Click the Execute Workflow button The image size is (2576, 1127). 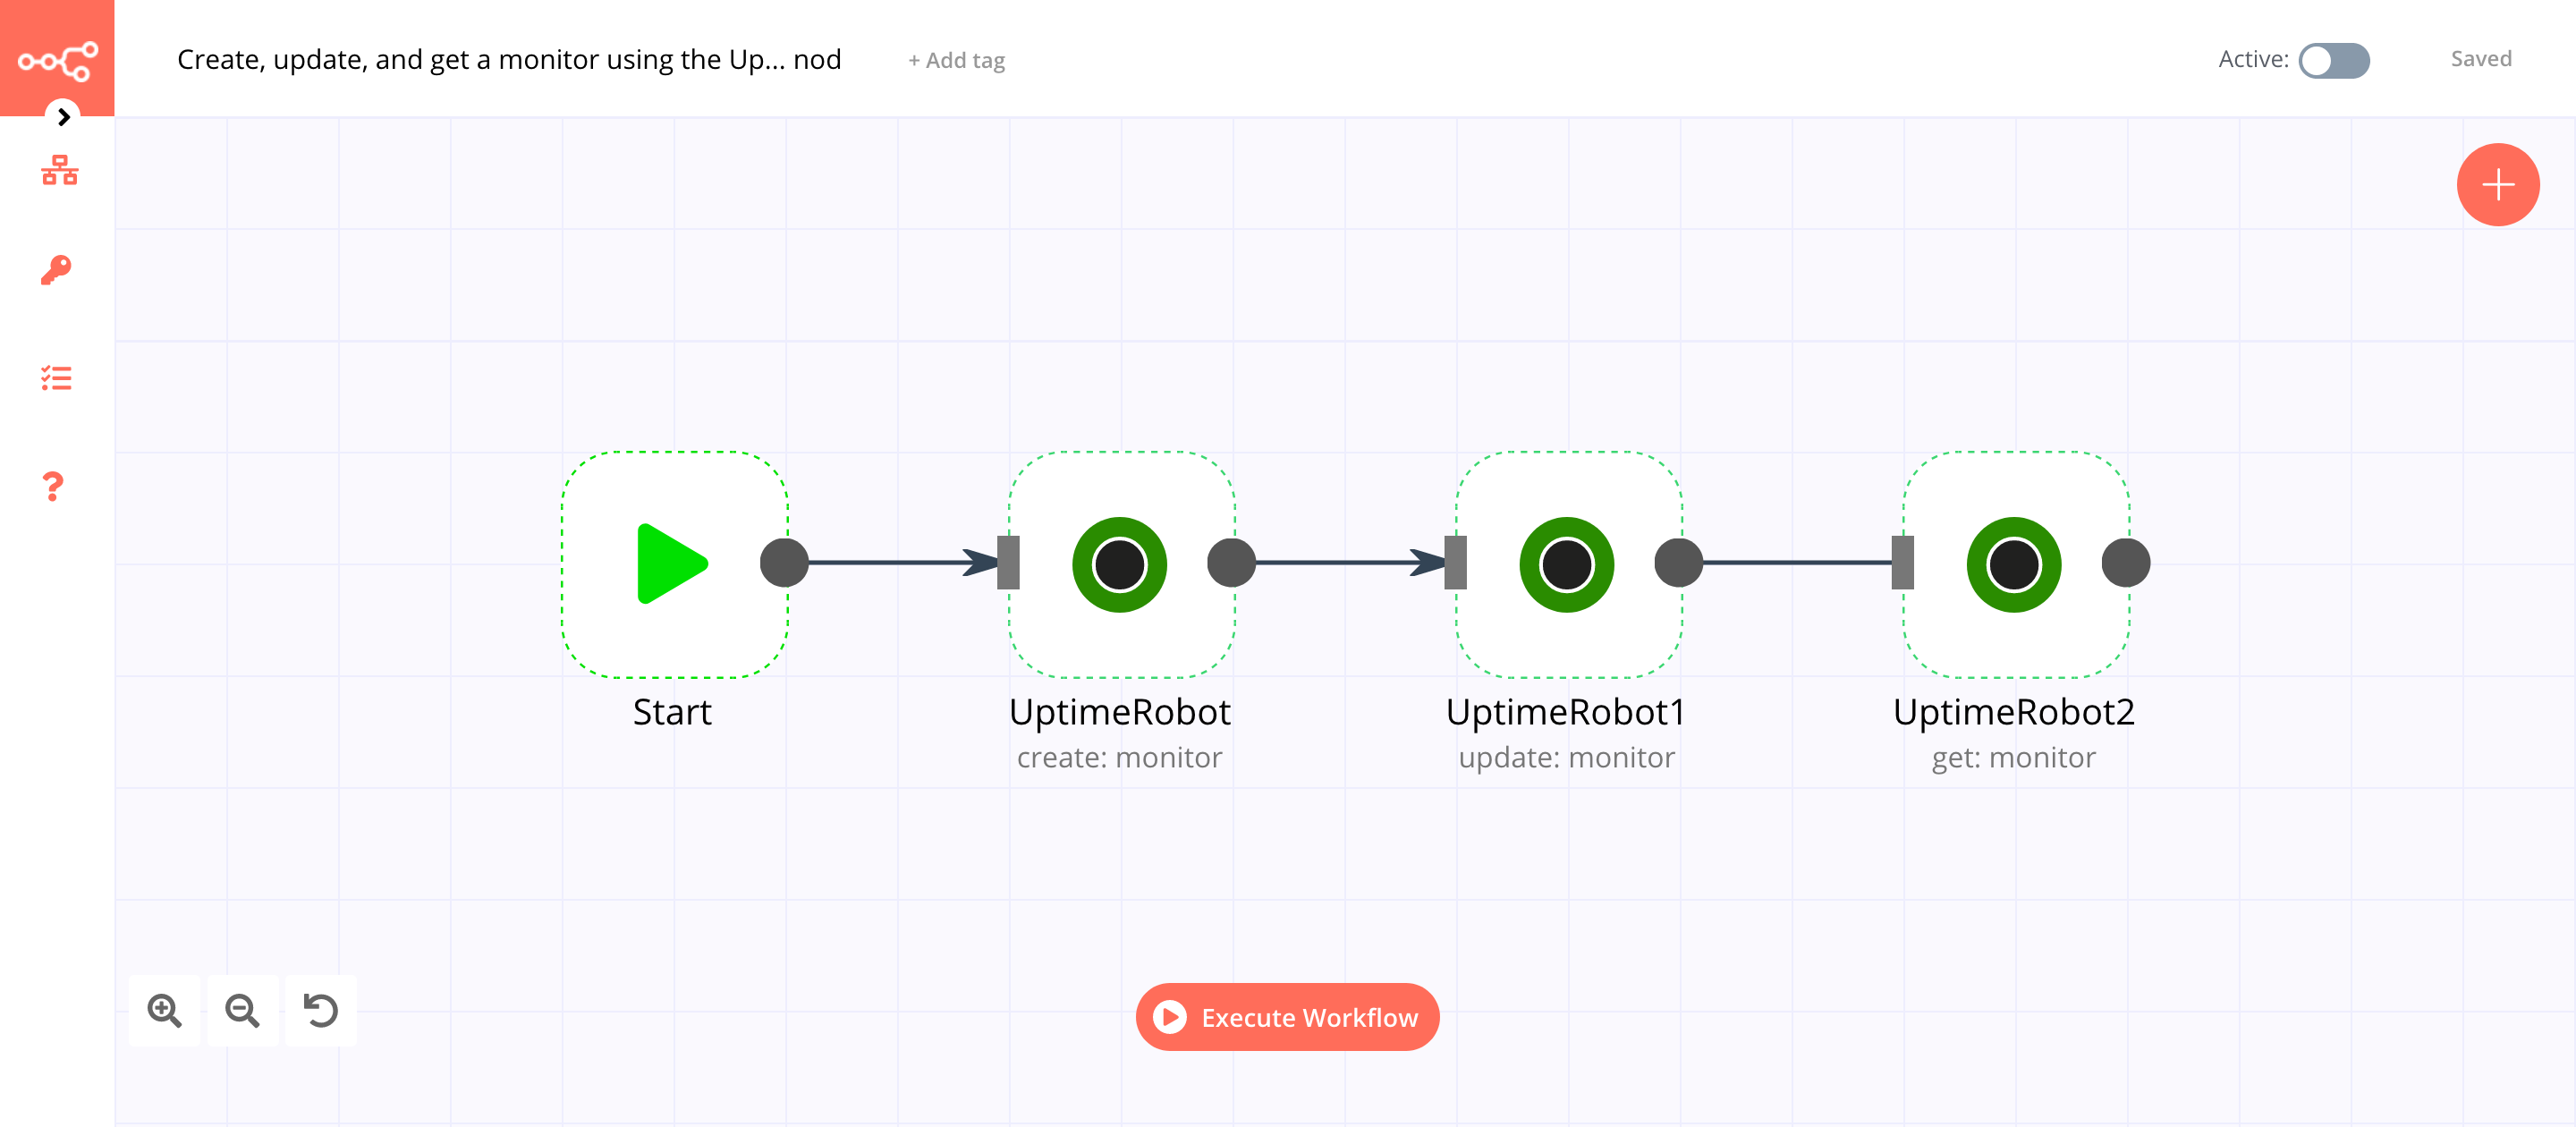[x=1288, y=1017]
